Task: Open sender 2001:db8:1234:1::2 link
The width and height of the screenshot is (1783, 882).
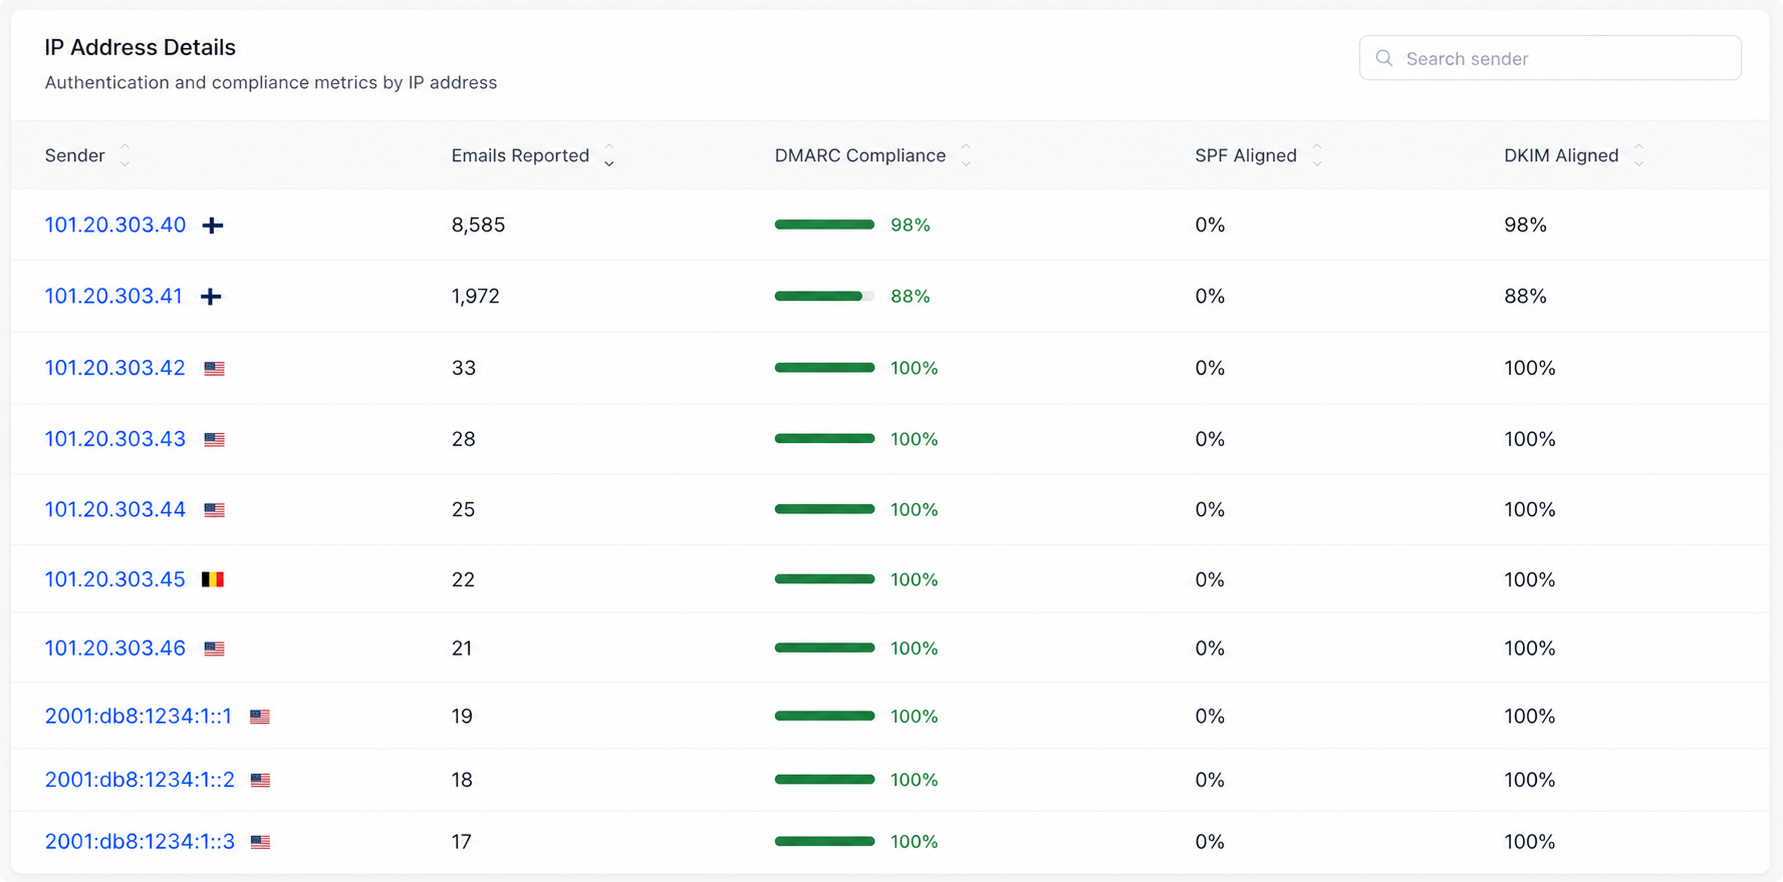Action: pos(140,780)
